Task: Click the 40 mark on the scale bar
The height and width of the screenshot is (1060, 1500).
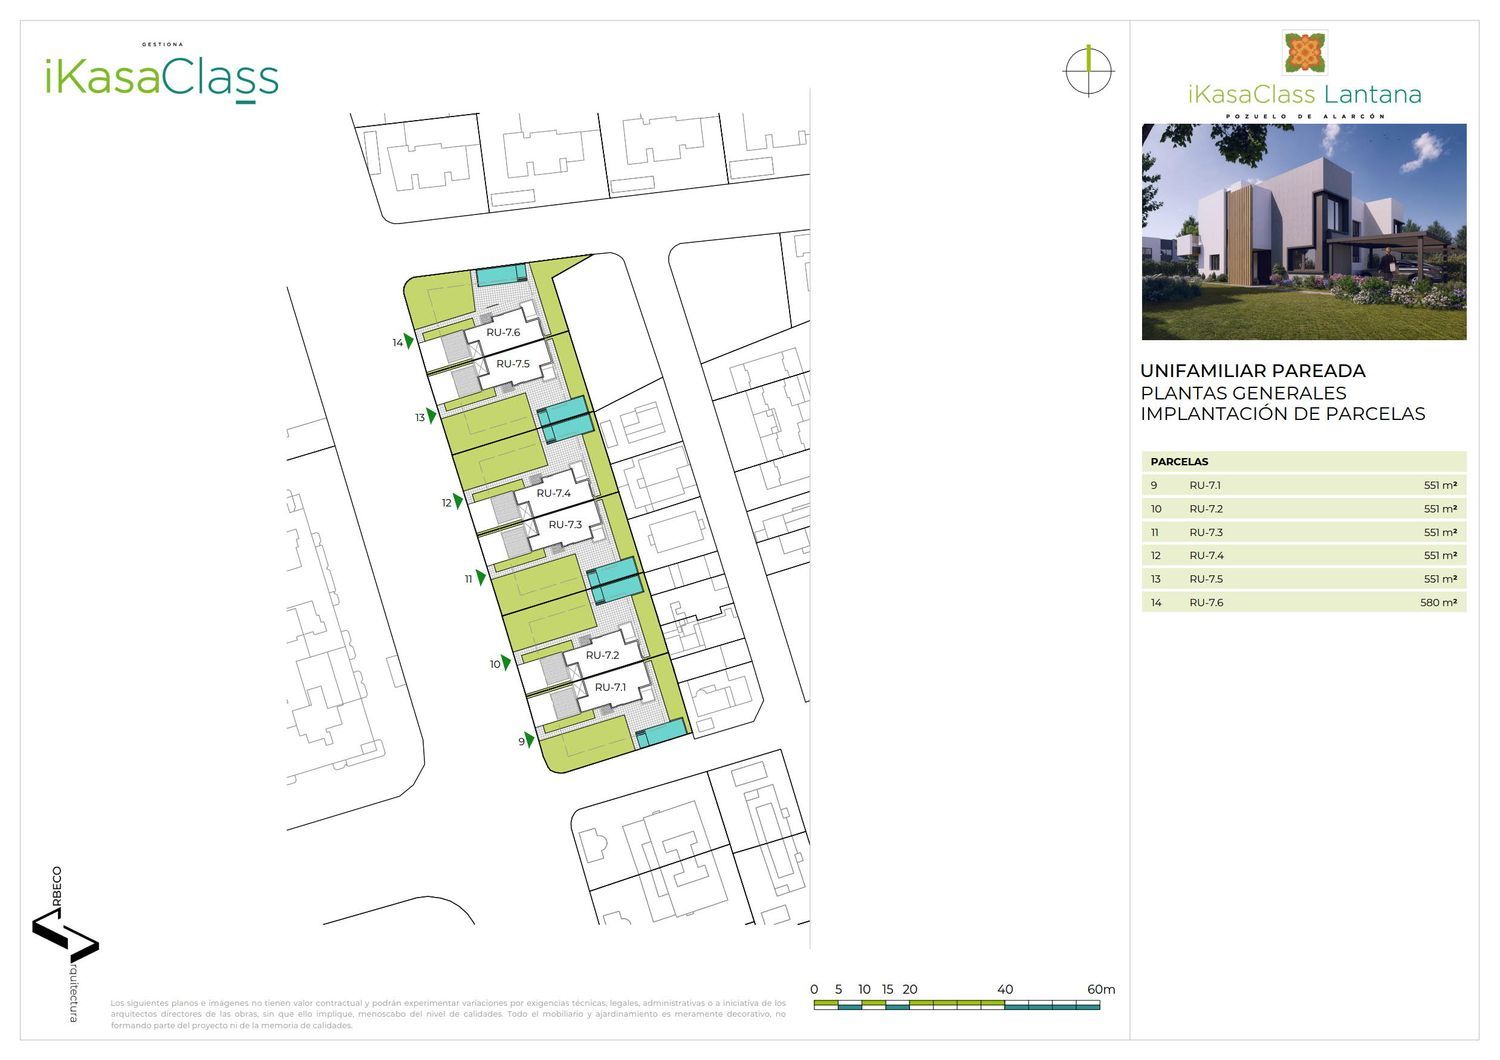Action: [1005, 990]
